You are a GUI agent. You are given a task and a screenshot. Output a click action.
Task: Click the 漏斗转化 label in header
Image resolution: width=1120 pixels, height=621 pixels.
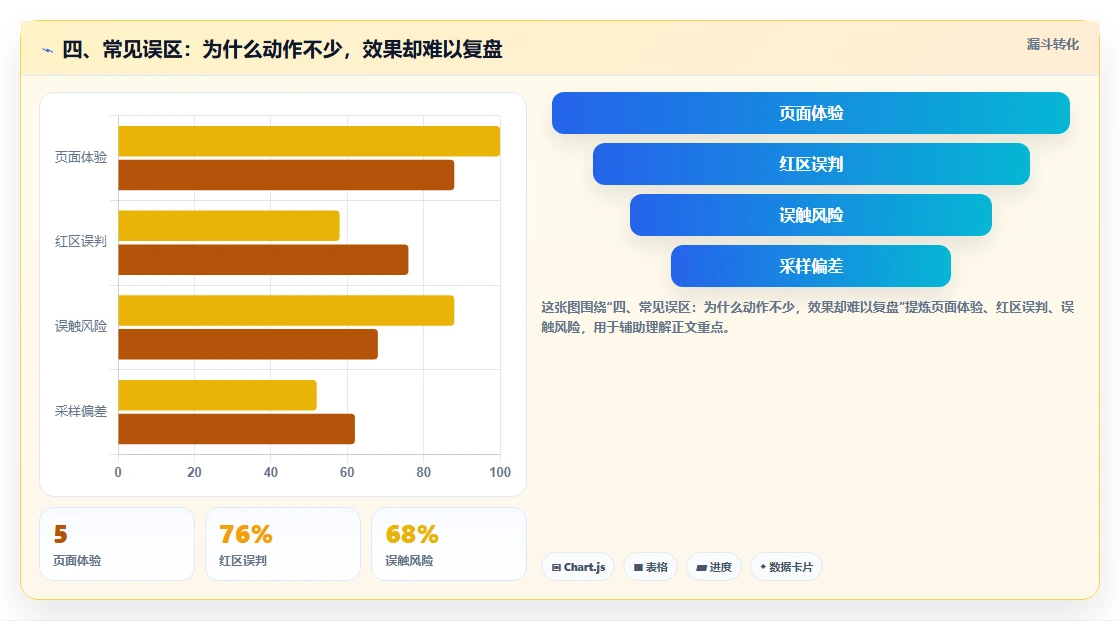coord(1052,44)
